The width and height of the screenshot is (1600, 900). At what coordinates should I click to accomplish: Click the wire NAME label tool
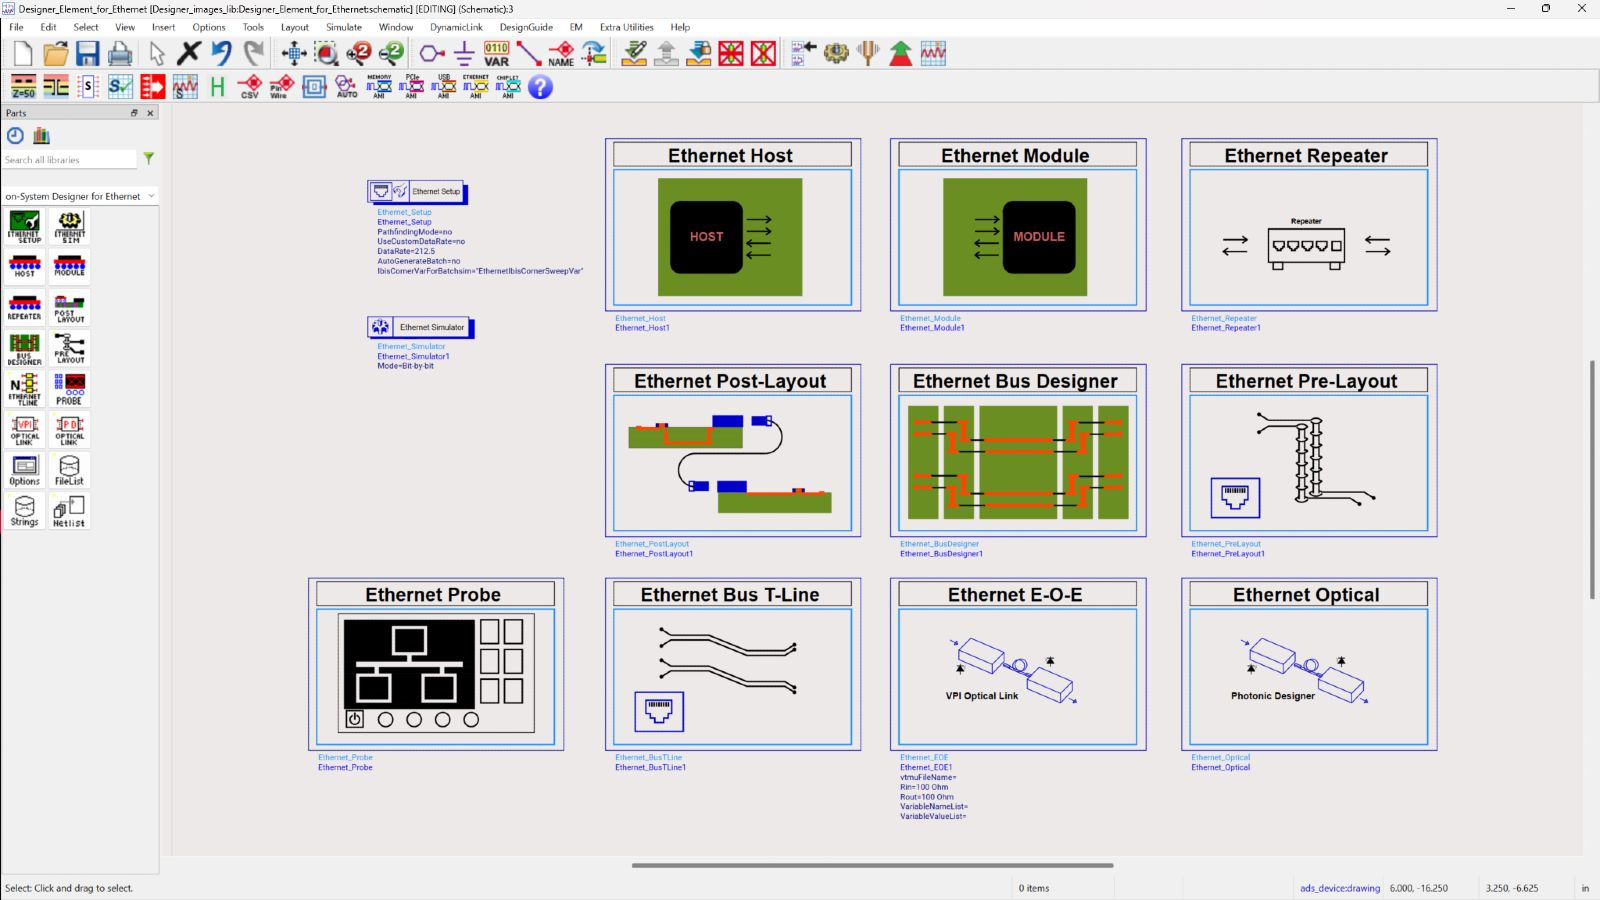coord(561,53)
